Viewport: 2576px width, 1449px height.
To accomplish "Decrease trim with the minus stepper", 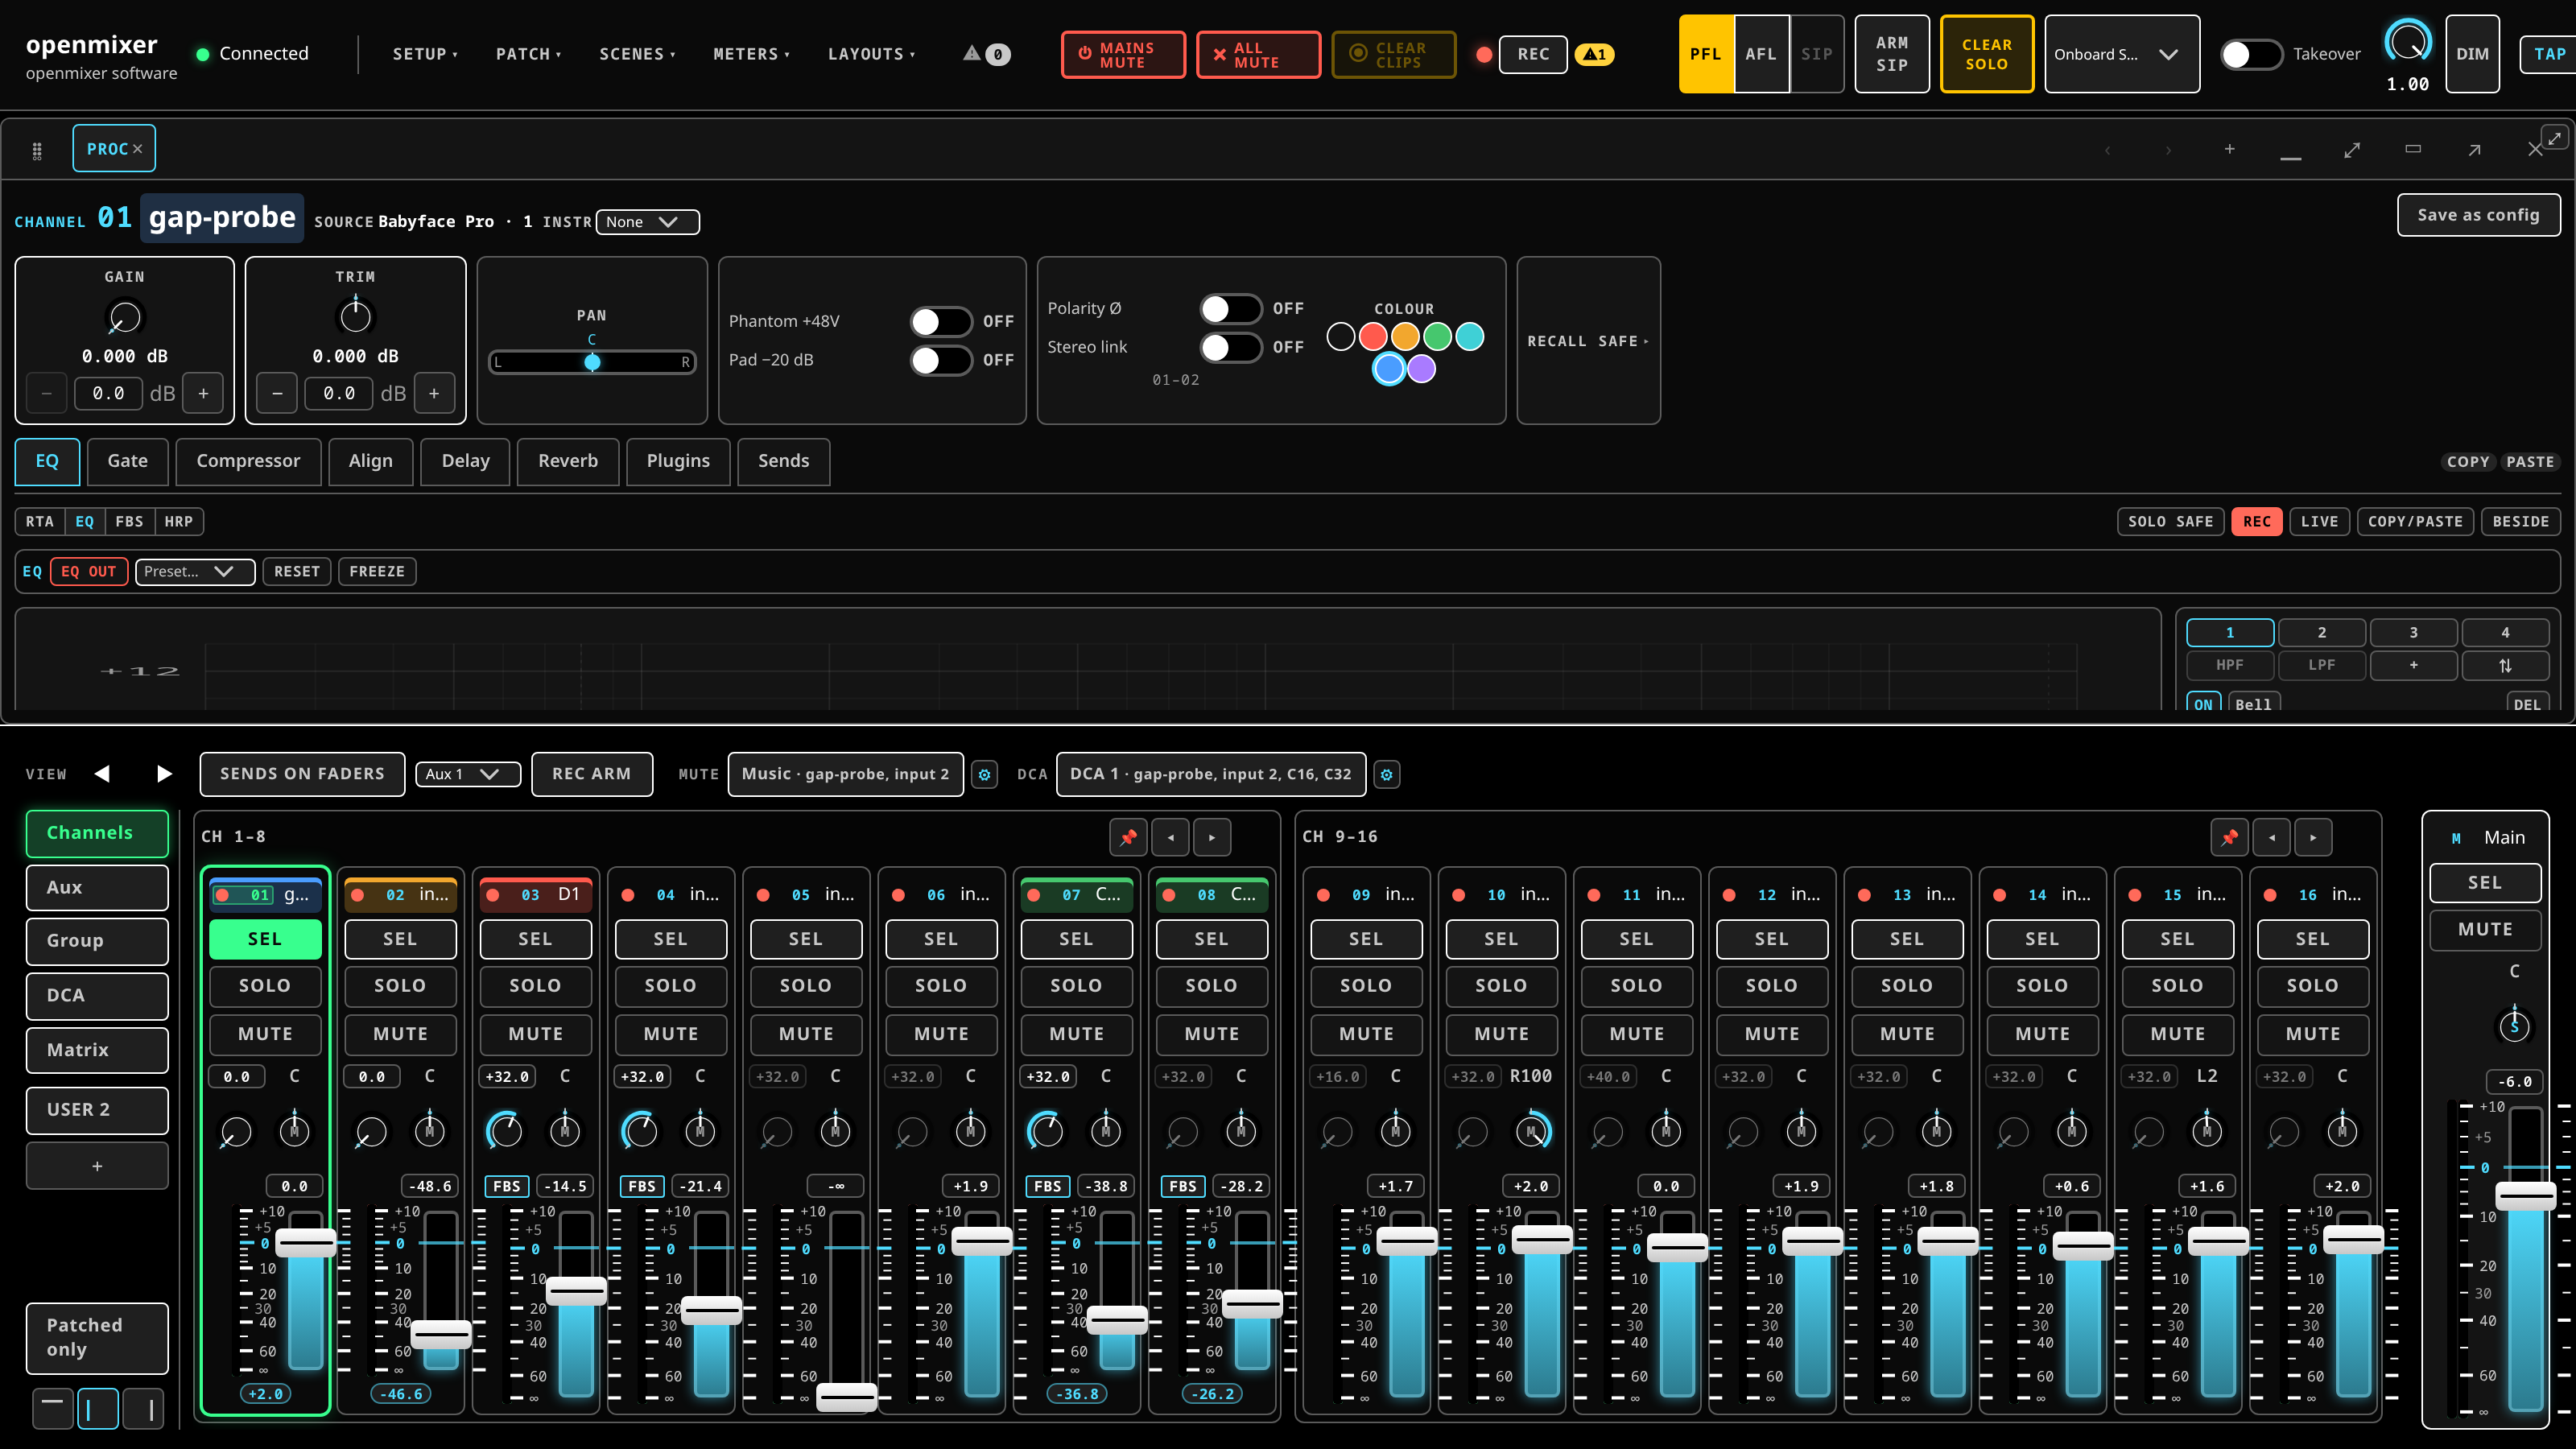I will point(277,393).
